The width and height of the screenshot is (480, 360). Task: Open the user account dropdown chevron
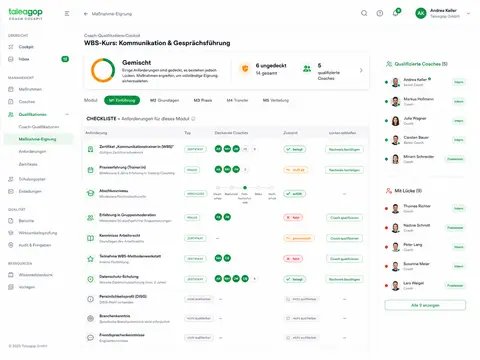pyautogui.click(x=468, y=14)
